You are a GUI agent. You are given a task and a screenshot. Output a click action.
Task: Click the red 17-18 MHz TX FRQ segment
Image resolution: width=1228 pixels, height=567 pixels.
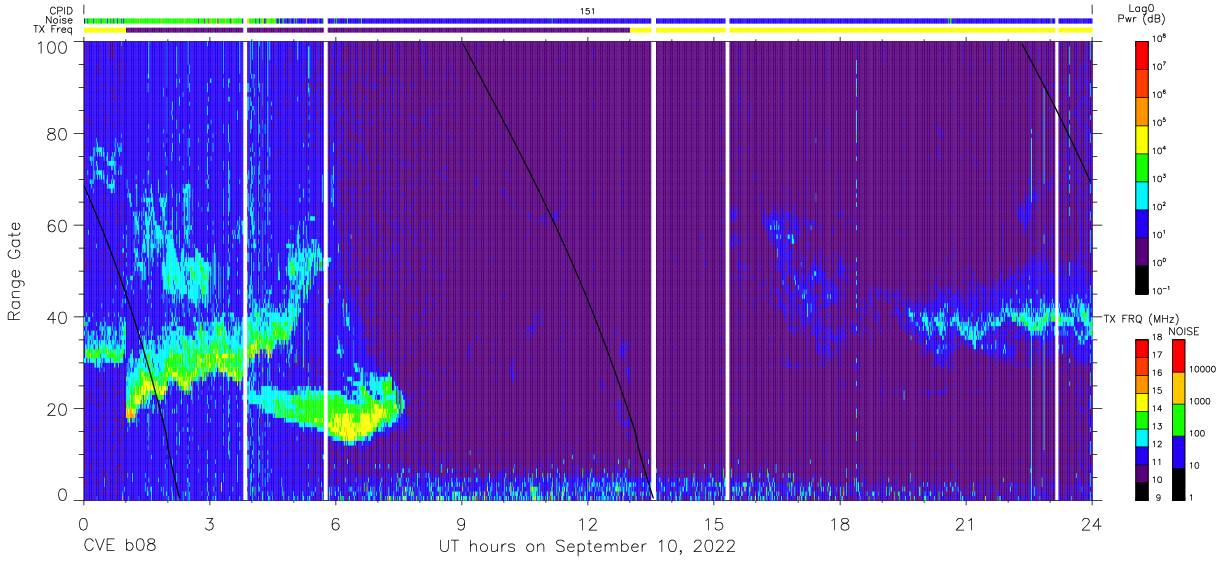coord(1142,347)
